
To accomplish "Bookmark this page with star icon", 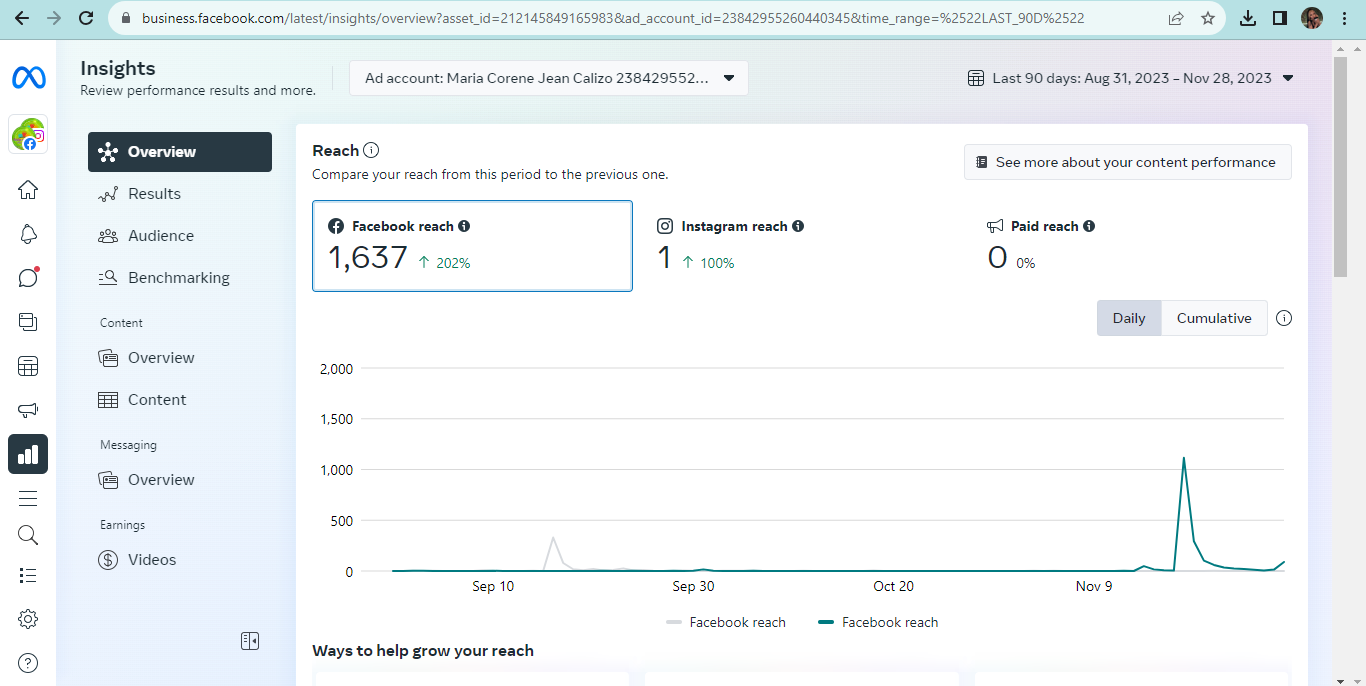I will coord(1207,18).
